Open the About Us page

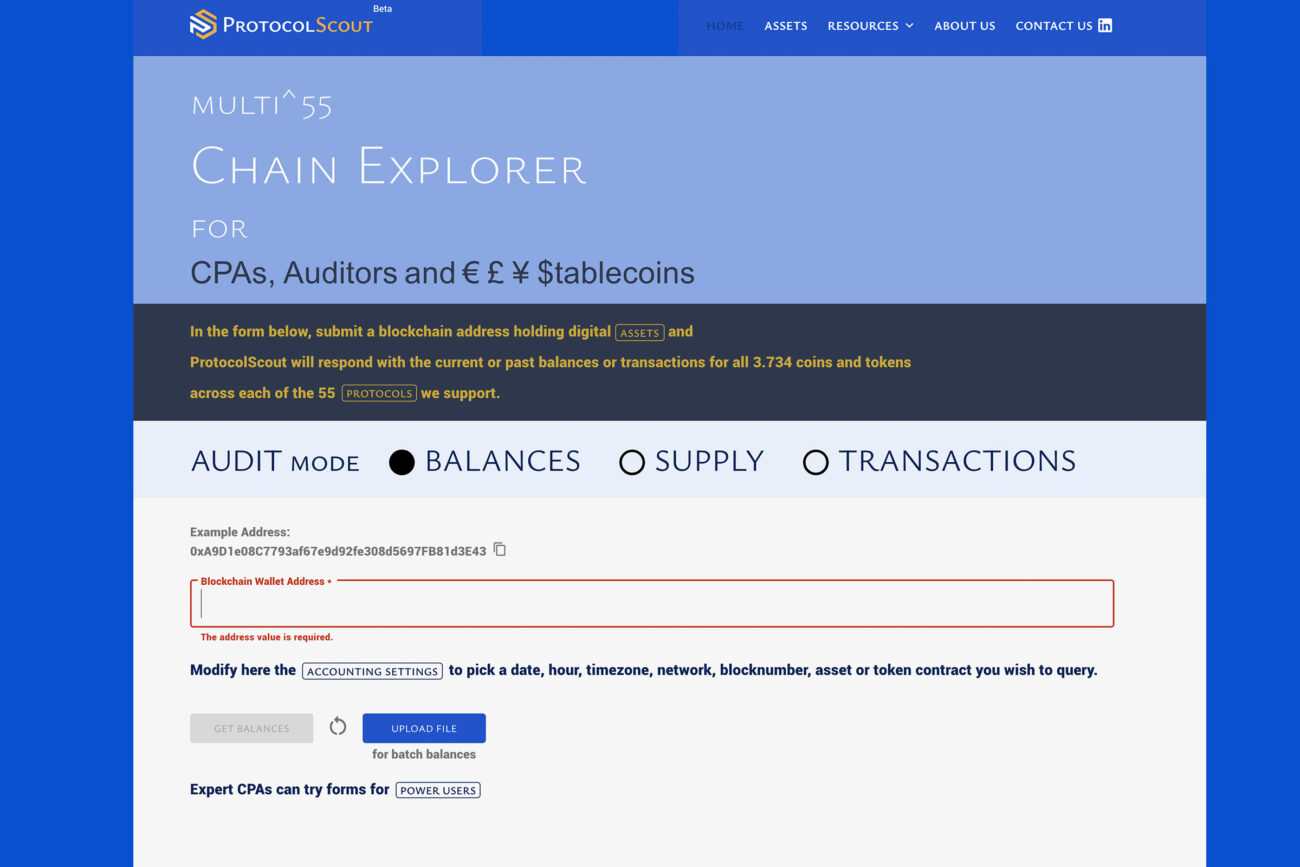point(965,26)
